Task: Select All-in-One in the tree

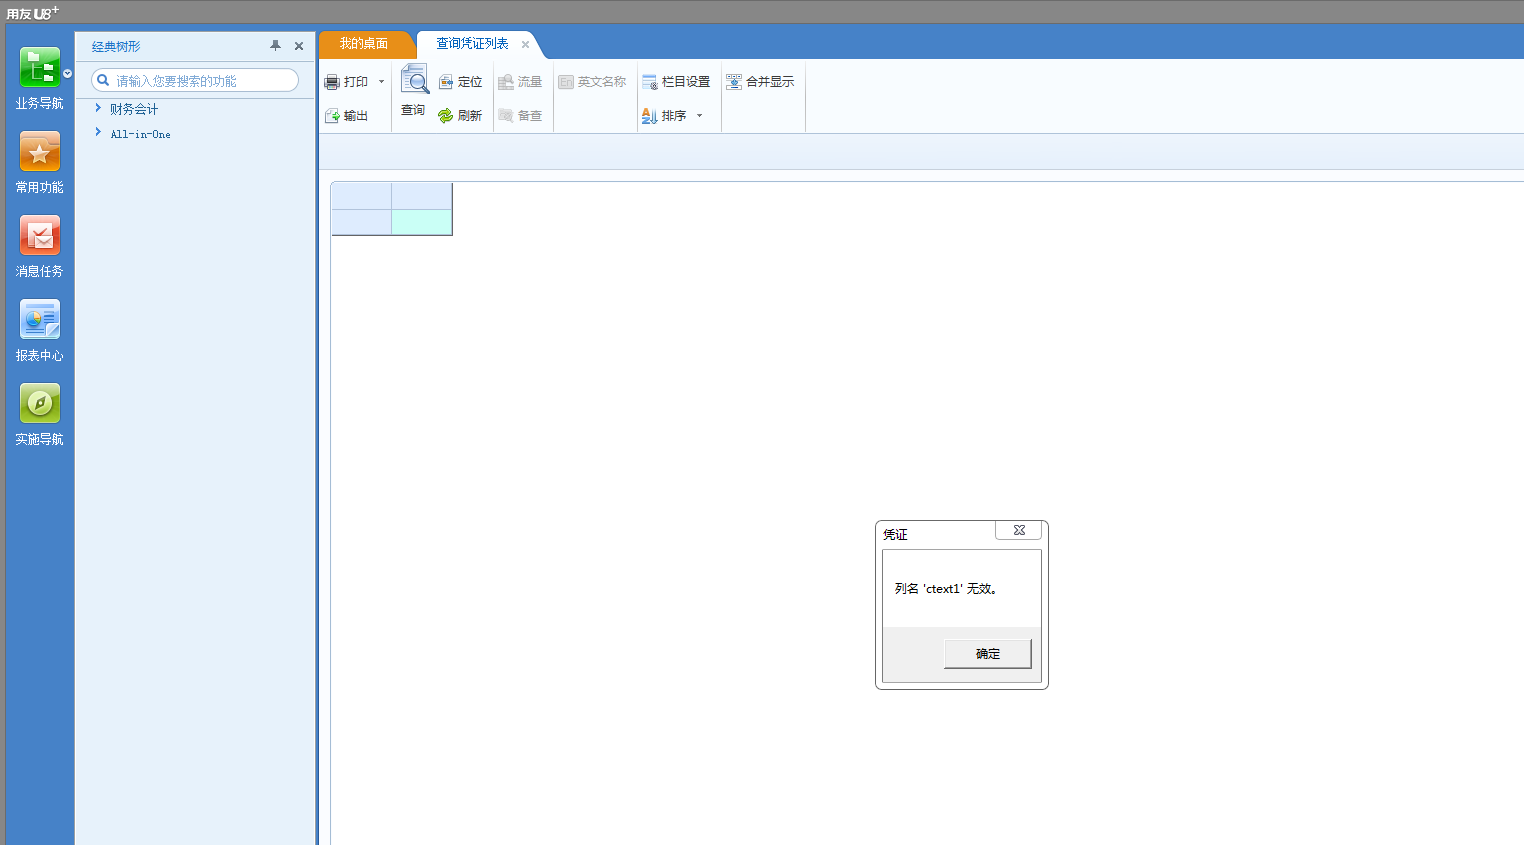Action: tap(140, 134)
